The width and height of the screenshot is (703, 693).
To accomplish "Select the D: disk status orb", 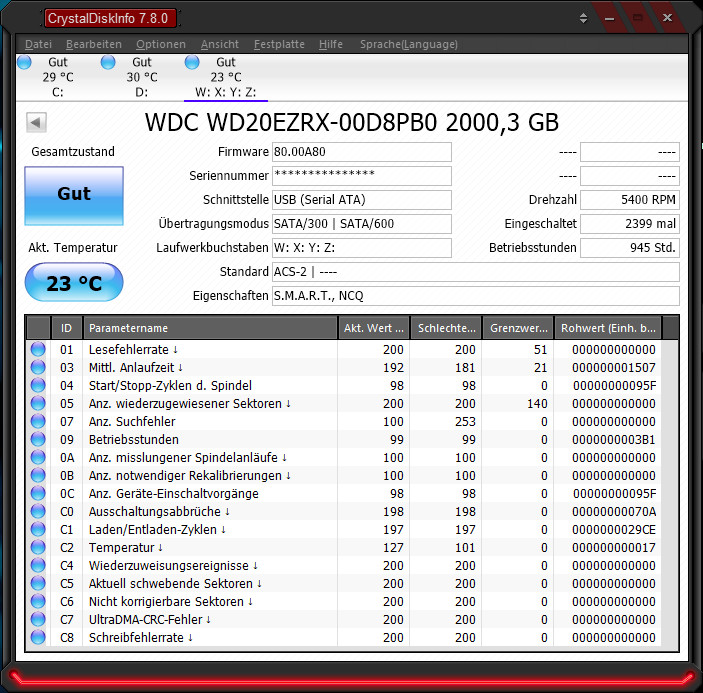I will click(108, 62).
